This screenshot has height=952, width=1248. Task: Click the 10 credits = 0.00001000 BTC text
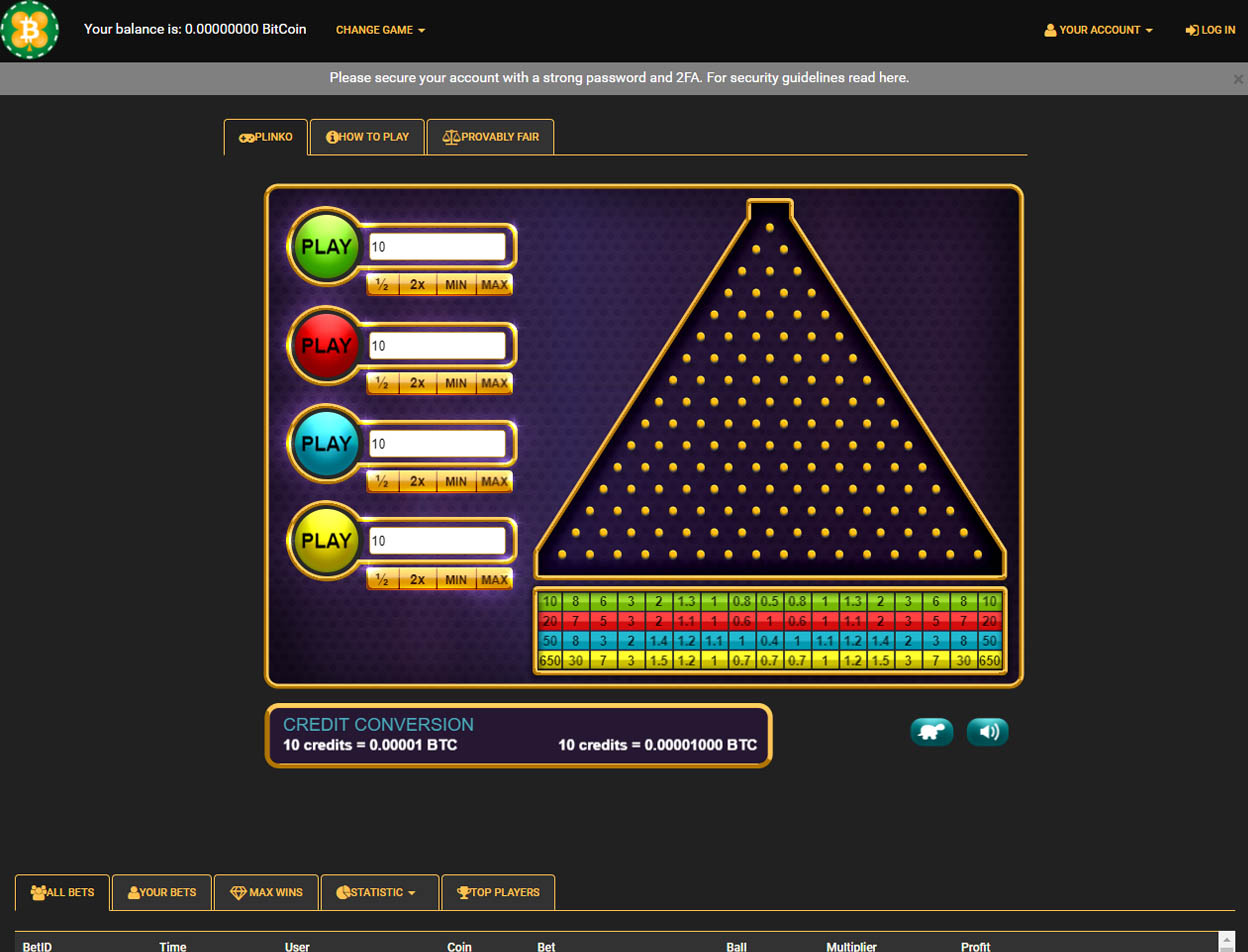point(657,745)
